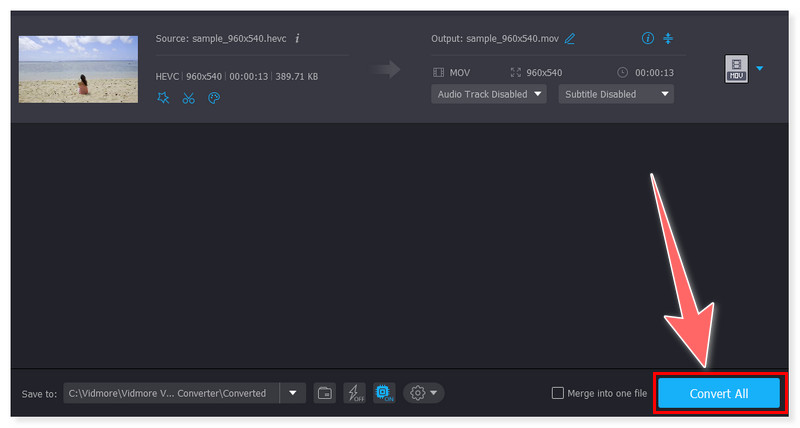Screen dimensions: 800x428
Task: Open the Cut scissors tool
Action: pos(188,98)
